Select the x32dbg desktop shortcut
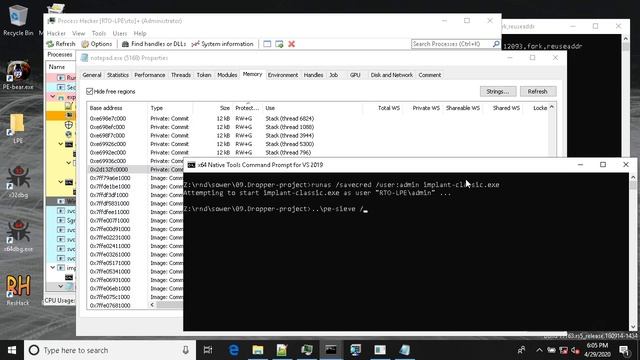Screen dimensions: 640x360 click(18, 182)
